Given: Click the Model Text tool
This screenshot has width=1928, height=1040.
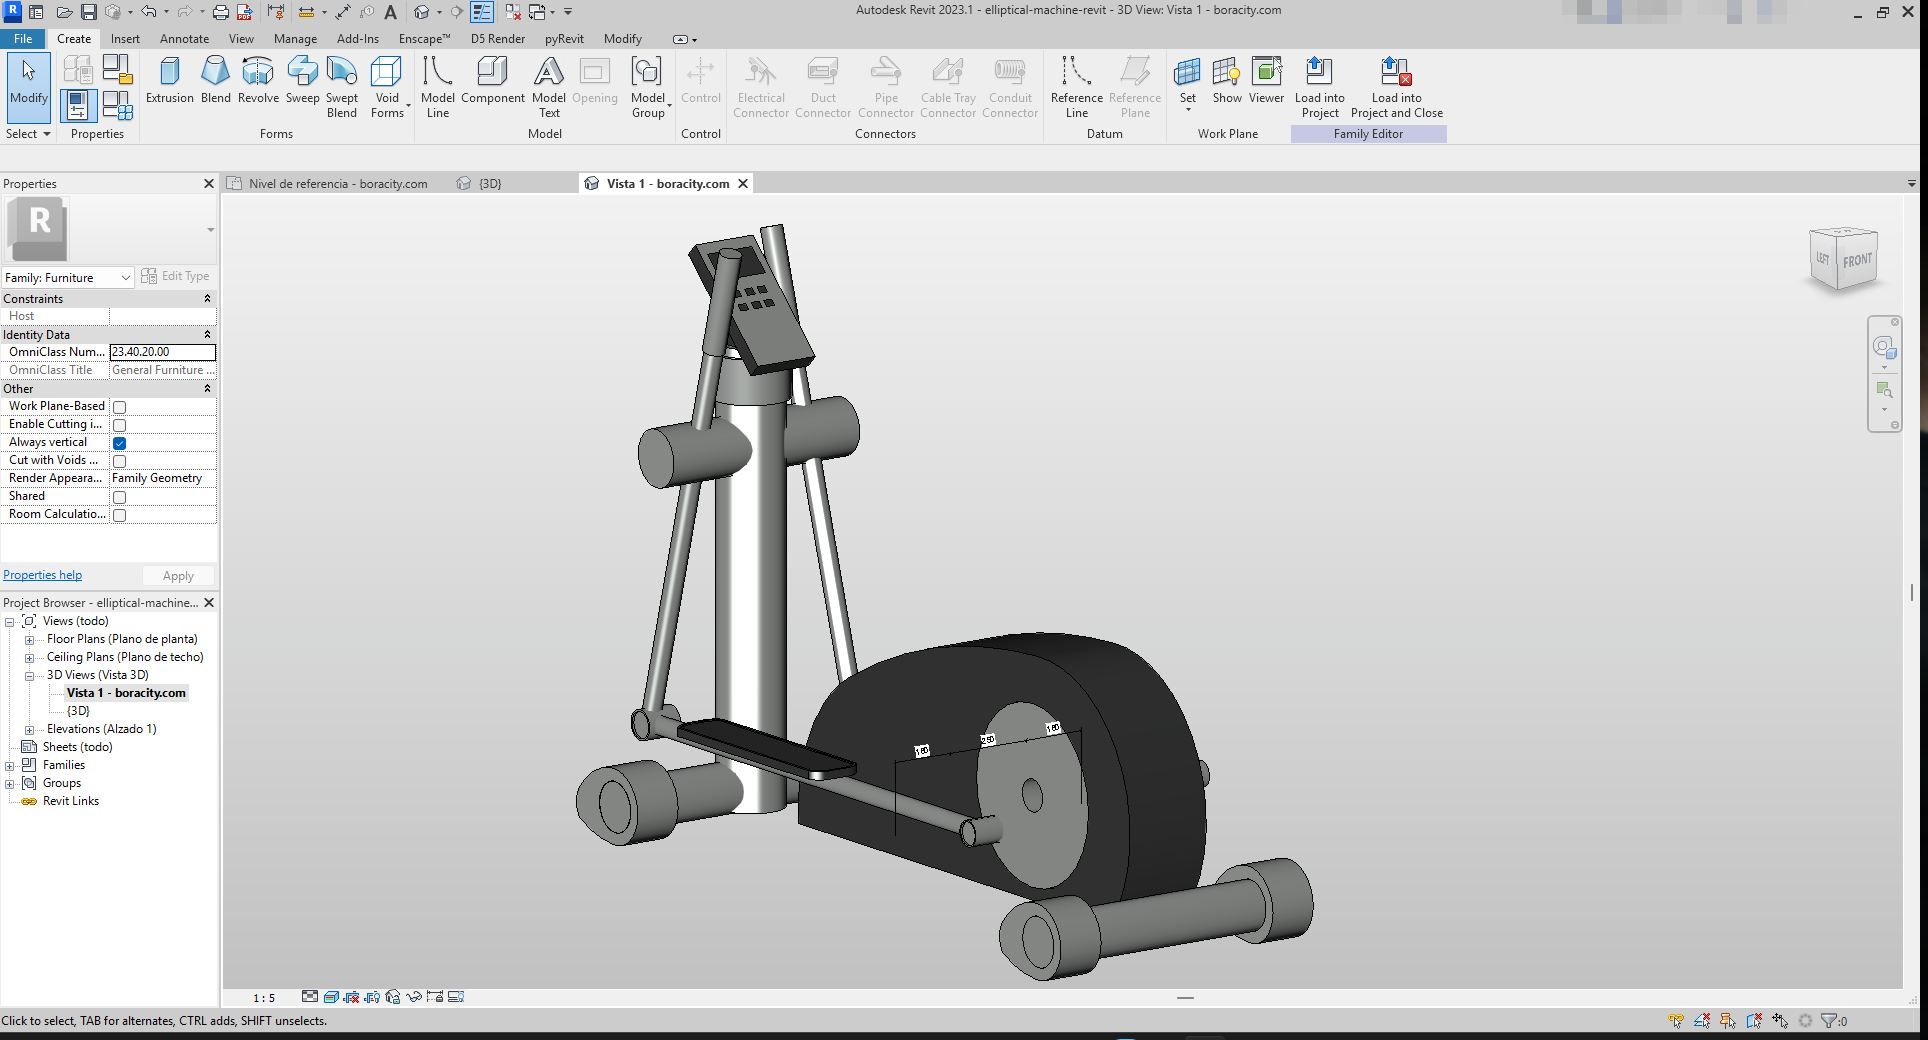Looking at the screenshot, I should pos(548,87).
